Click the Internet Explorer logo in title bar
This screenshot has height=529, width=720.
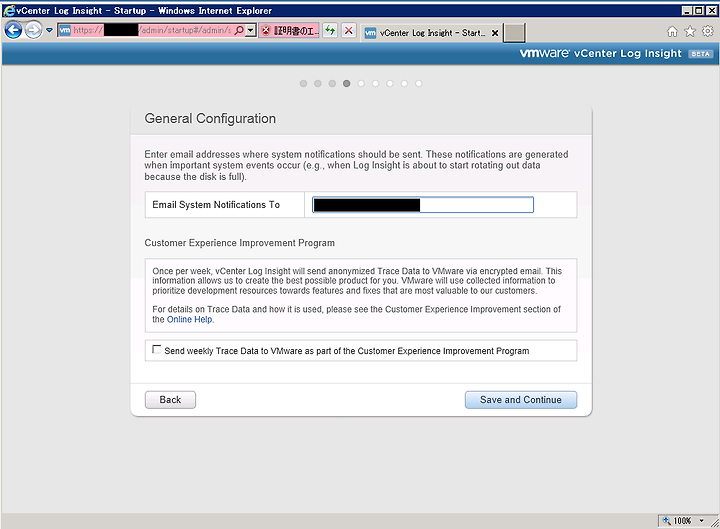(9, 10)
